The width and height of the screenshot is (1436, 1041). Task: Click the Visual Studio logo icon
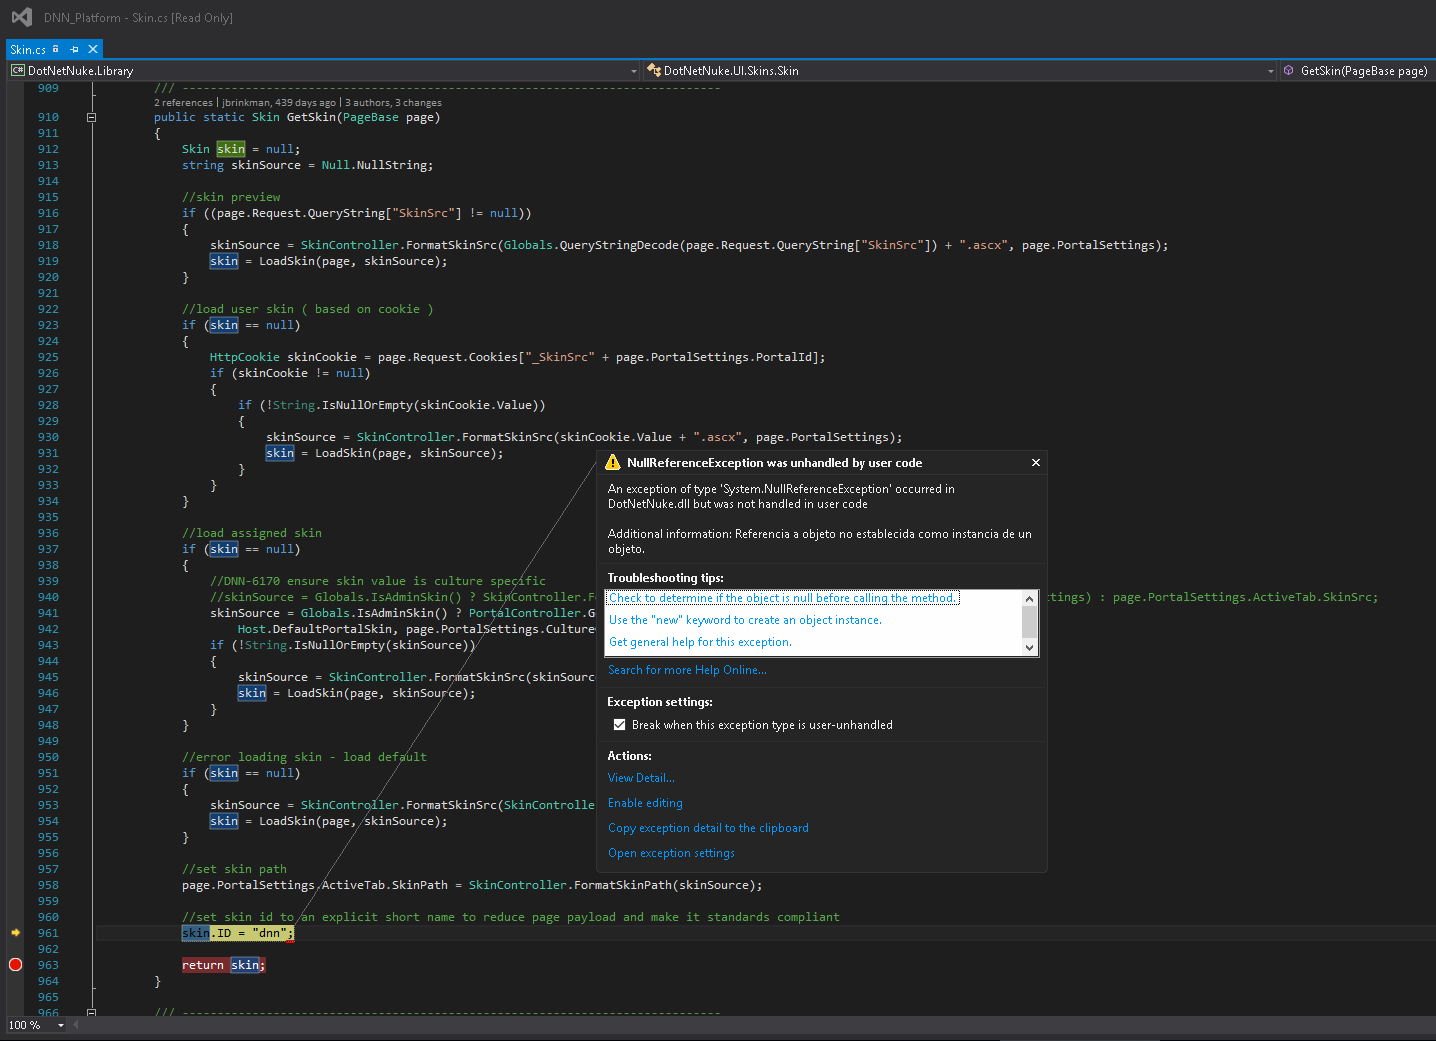tap(21, 17)
